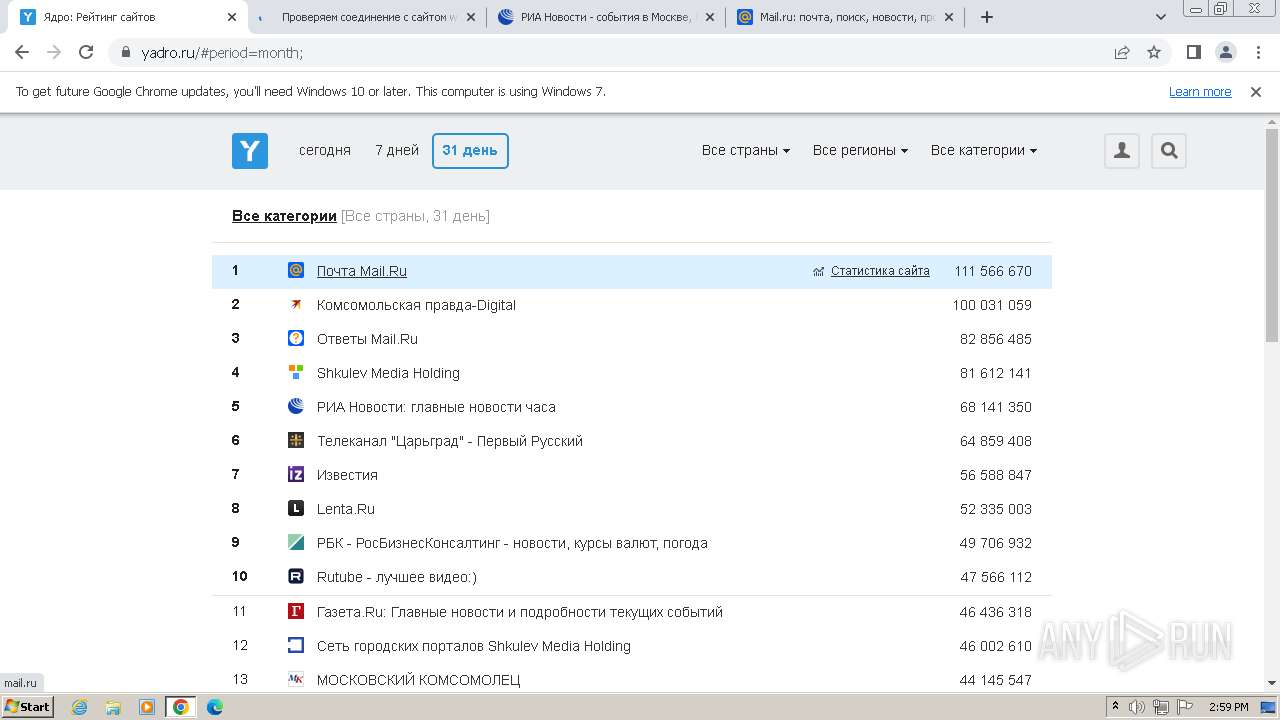Open Телеканал Царьград entry

click(x=450, y=441)
